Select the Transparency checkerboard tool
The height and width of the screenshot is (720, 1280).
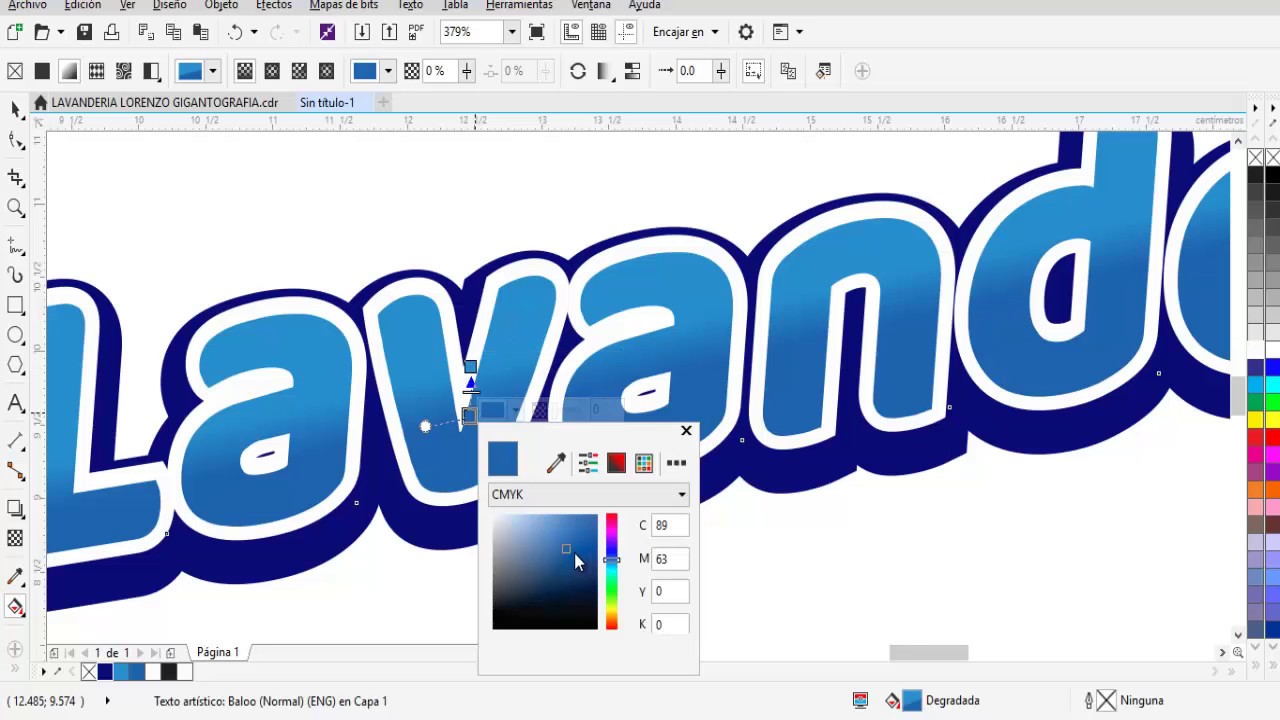point(15,539)
